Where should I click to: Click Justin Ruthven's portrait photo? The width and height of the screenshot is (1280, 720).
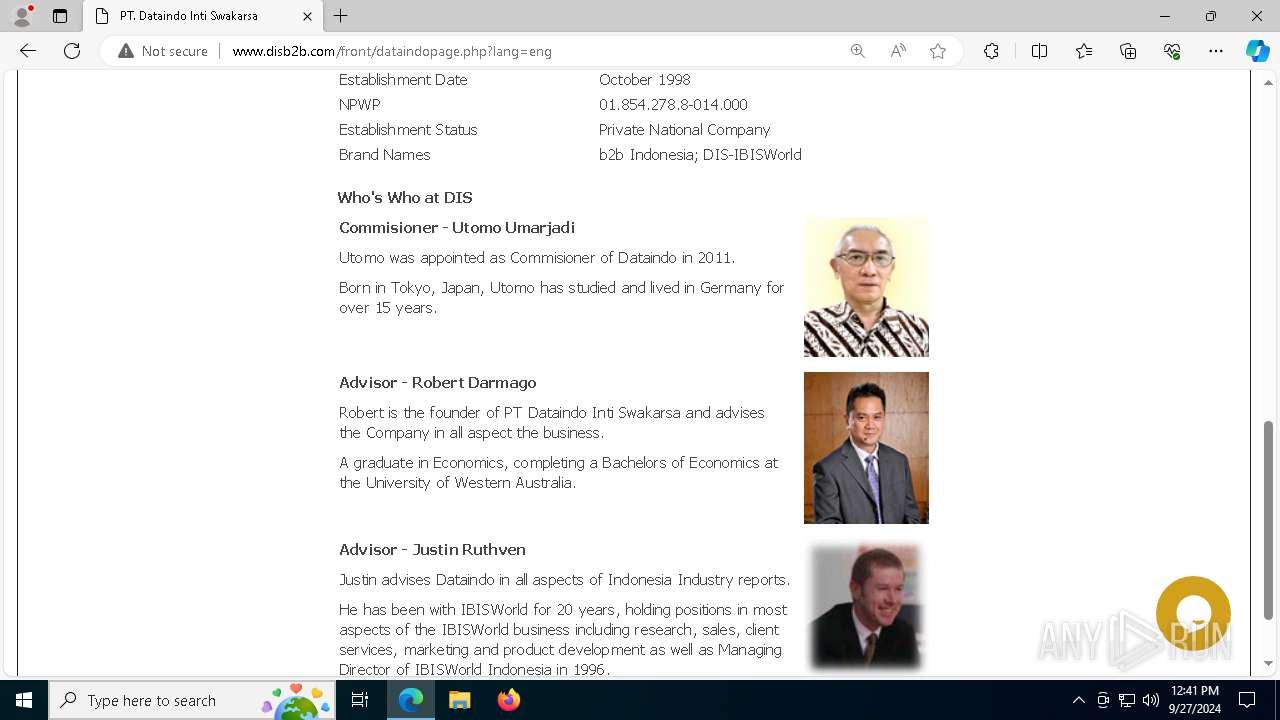pos(866,607)
